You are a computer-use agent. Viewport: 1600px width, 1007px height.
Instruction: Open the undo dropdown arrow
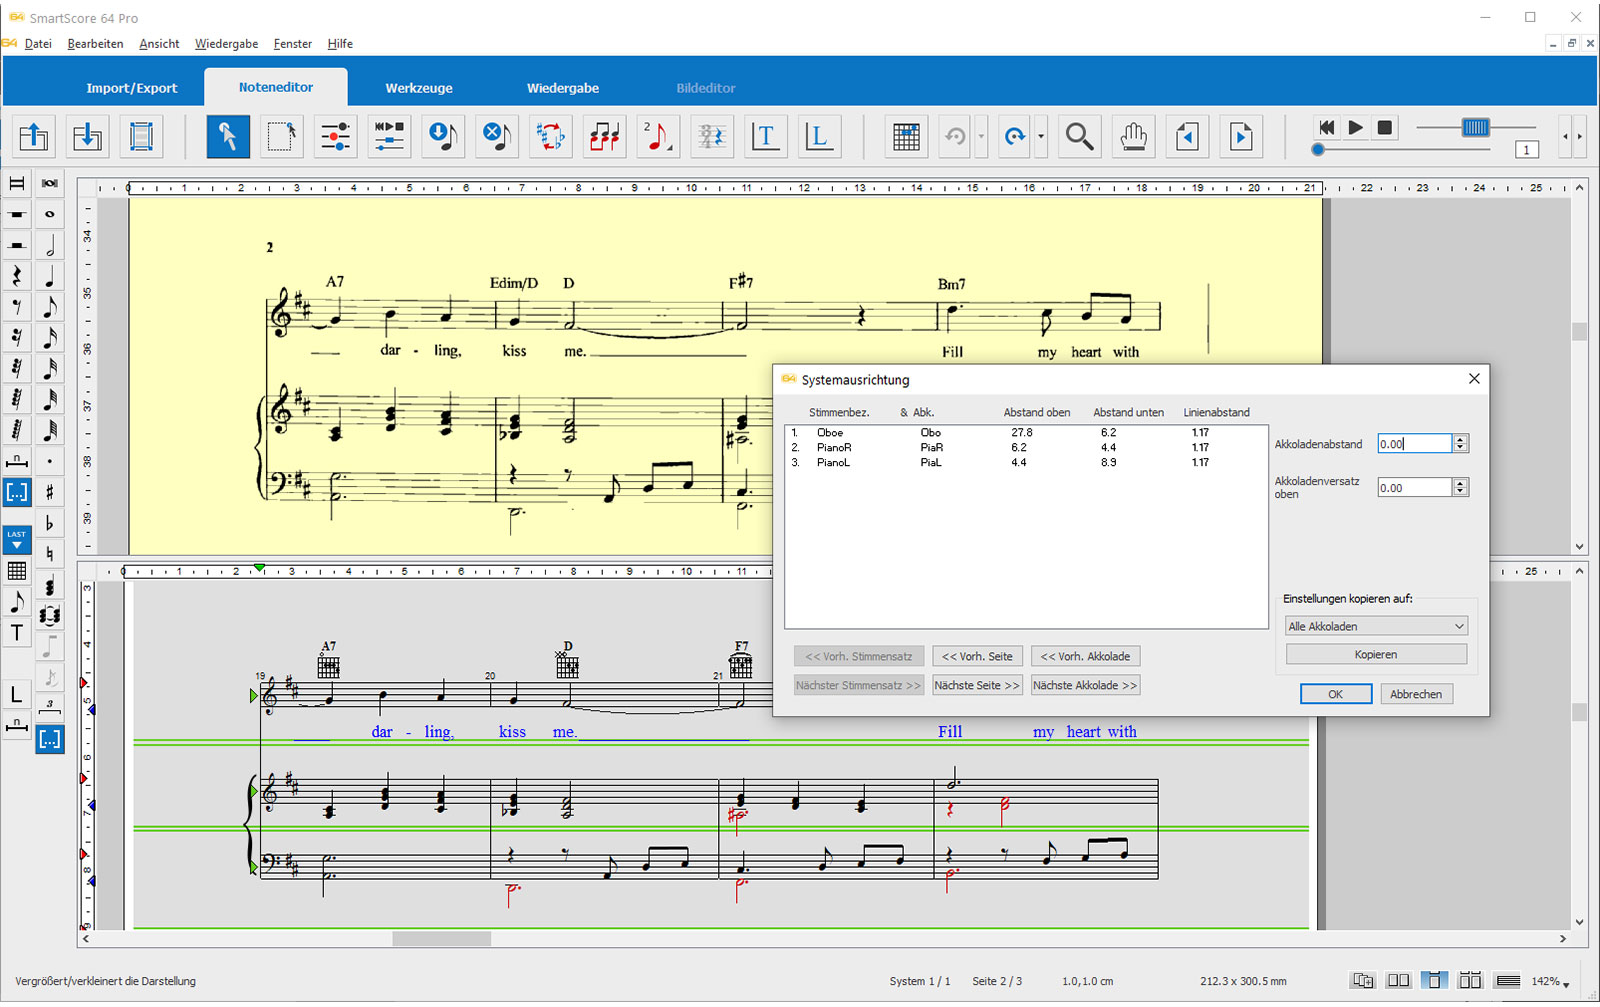tap(981, 137)
